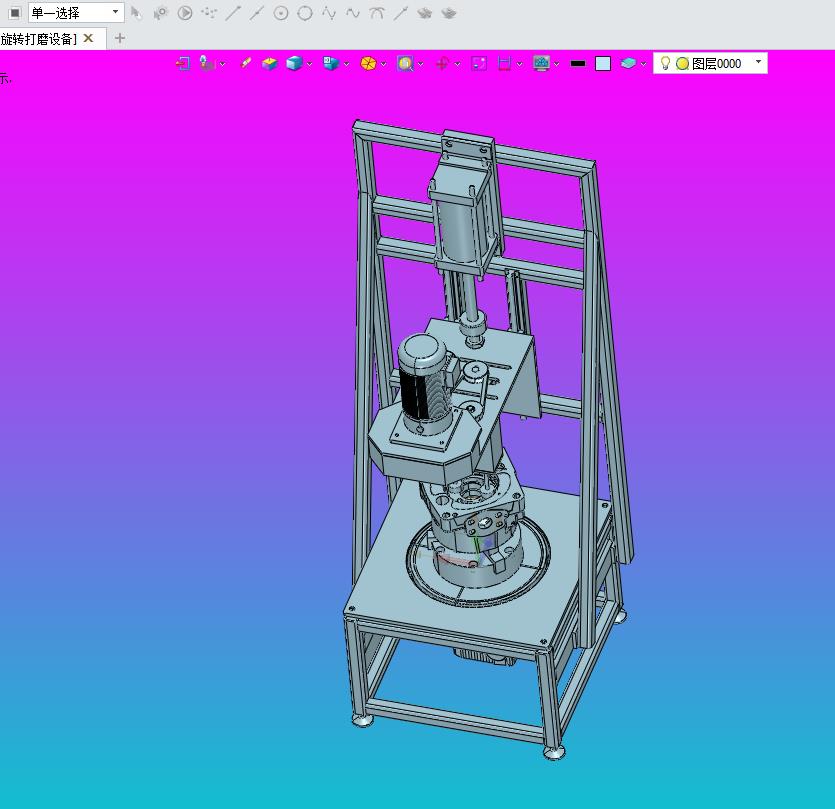This screenshot has height=809, width=835.
Task: Click the blue view orientation cube icon
Action: pos(331,63)
